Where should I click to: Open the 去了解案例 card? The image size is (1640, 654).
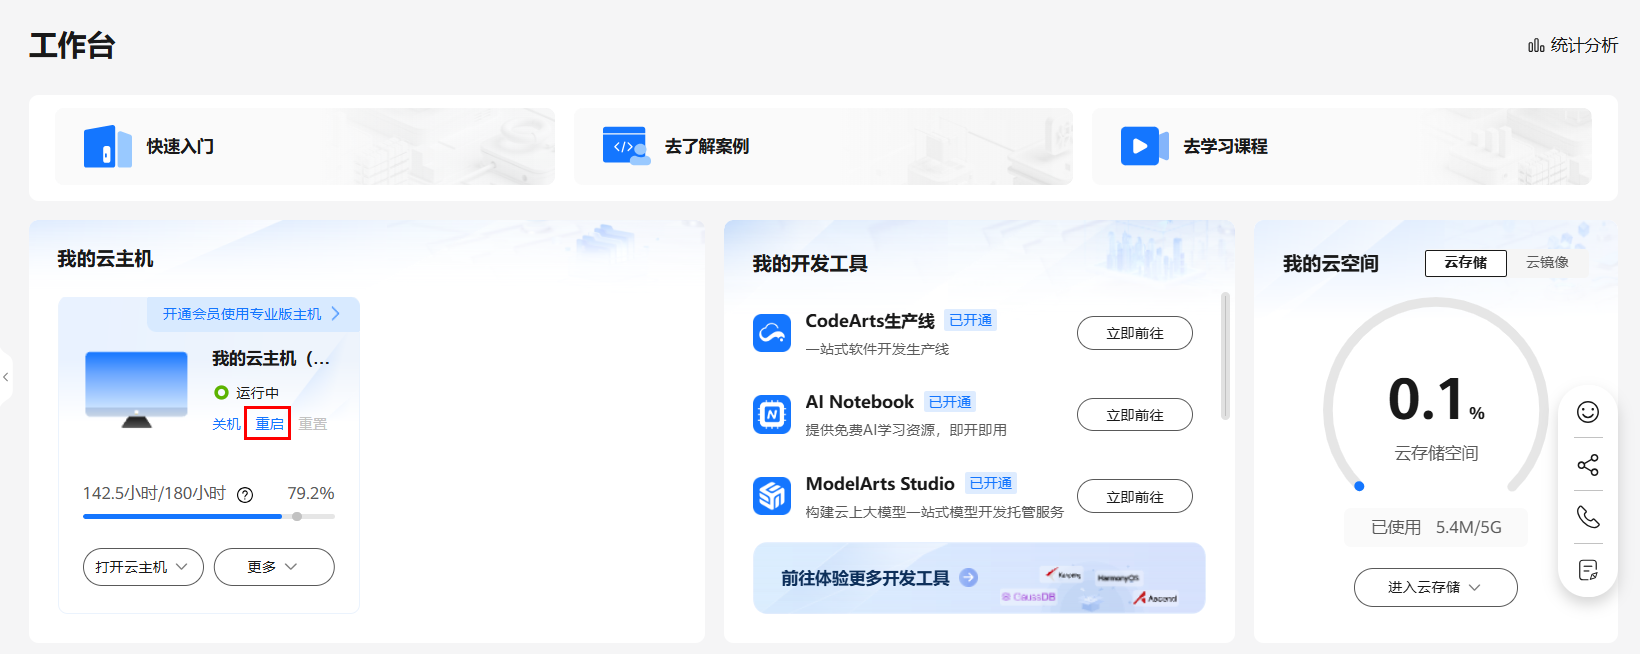click(x=823, y=146)
